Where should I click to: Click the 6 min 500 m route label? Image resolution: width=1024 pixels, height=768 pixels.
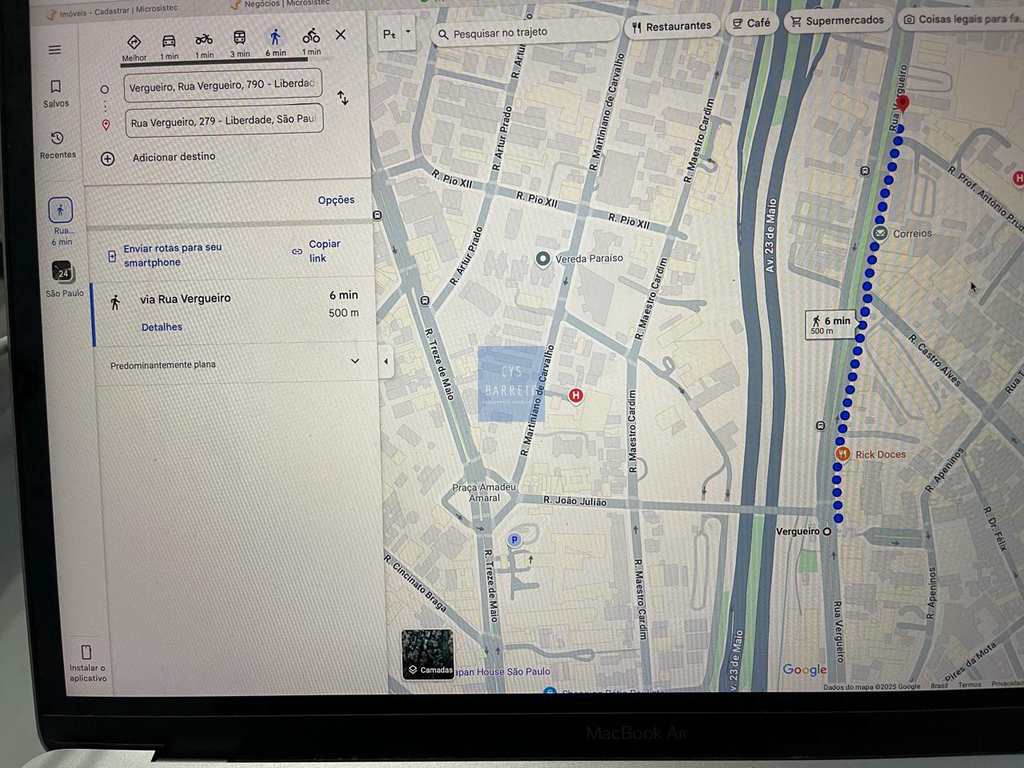tap(831, 325)
